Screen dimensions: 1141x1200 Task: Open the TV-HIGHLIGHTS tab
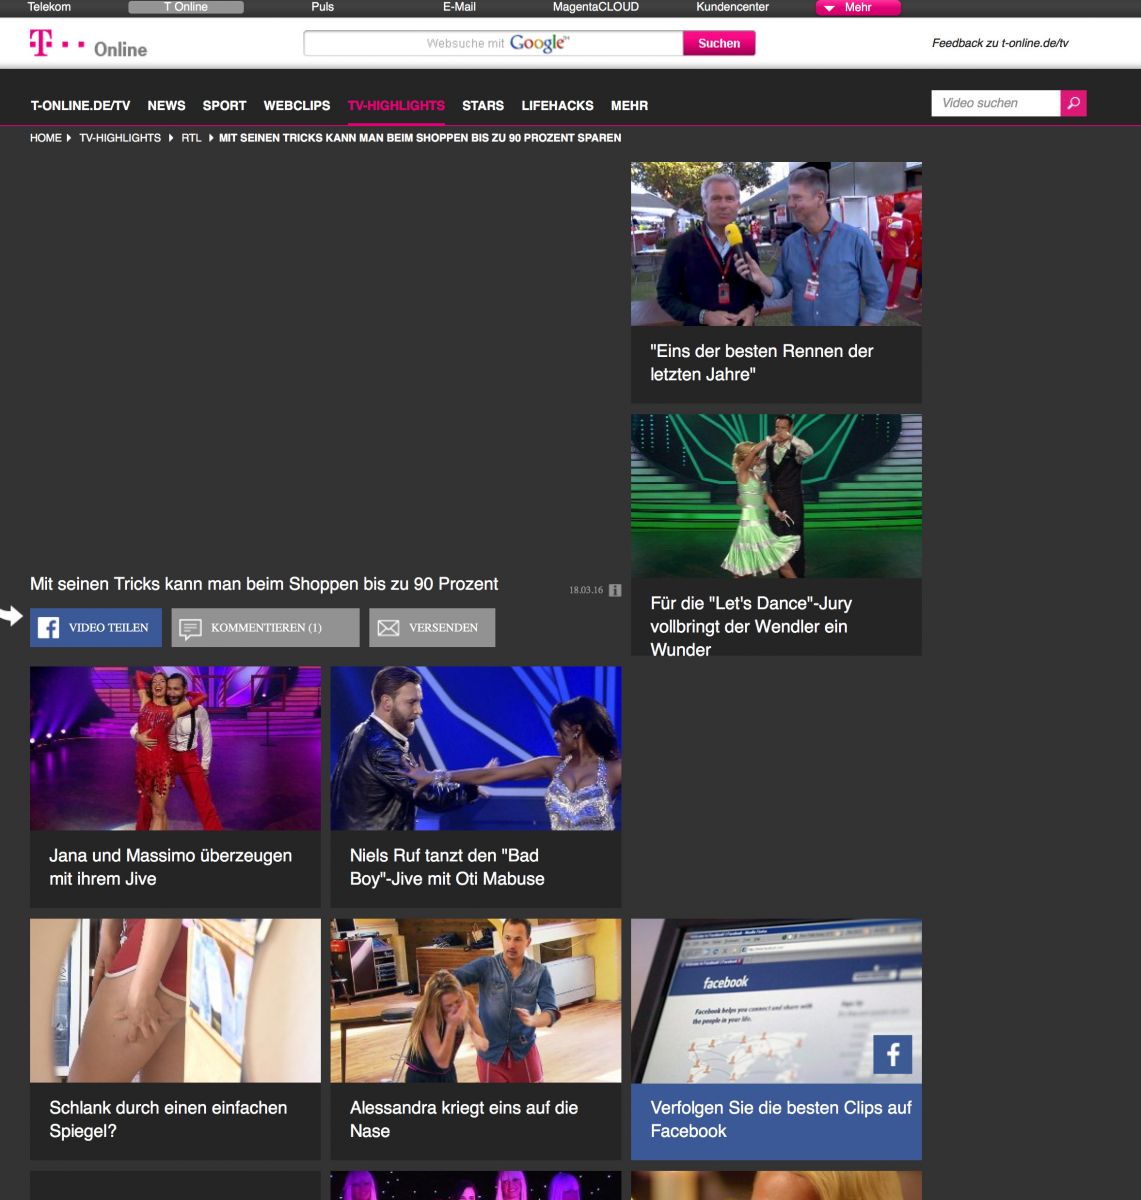(396, 105)
